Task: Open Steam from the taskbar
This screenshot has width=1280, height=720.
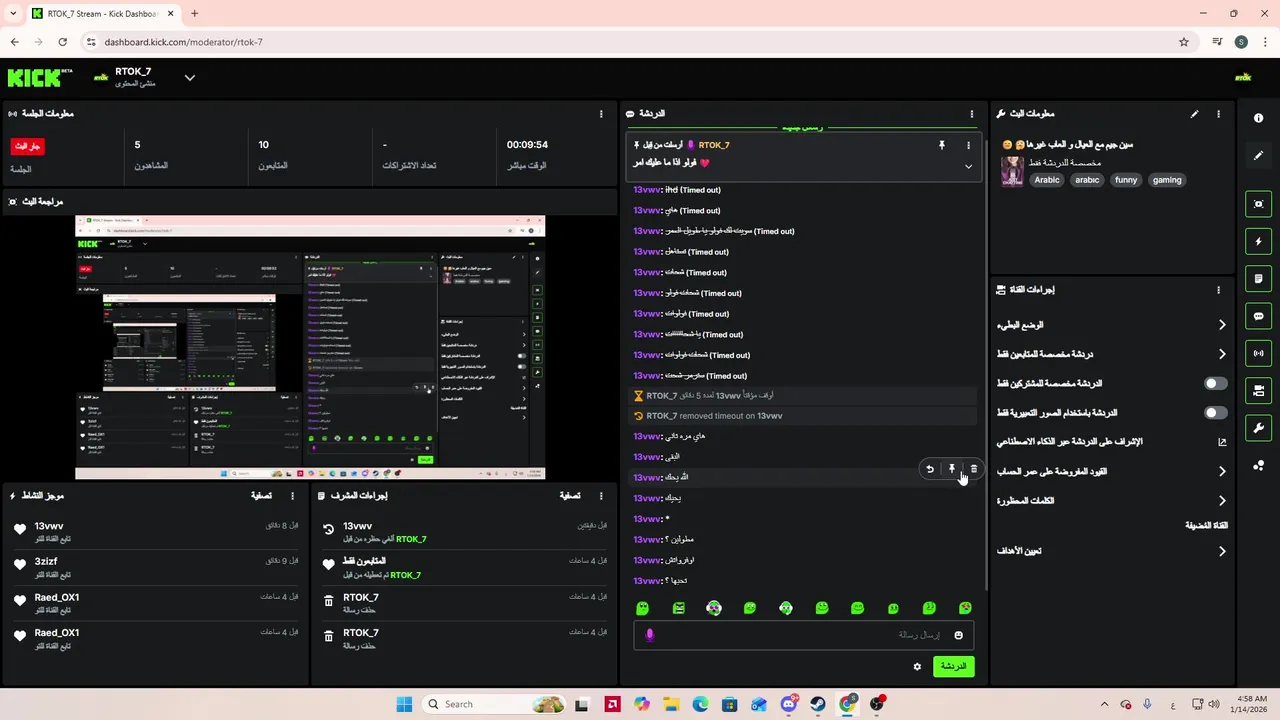Action: (x=818, y=704)
